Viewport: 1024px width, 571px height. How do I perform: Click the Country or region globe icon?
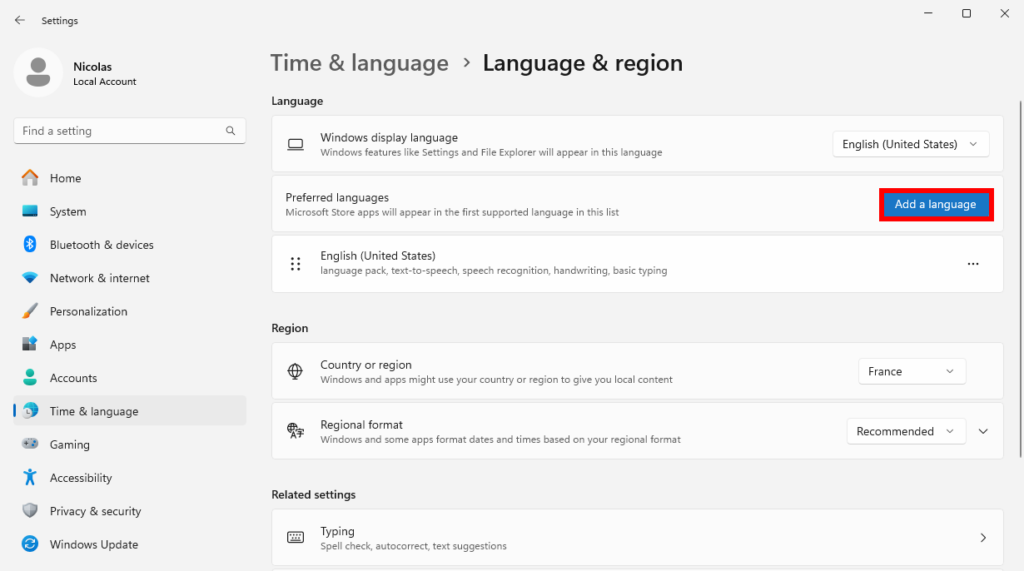coord(295,371)
